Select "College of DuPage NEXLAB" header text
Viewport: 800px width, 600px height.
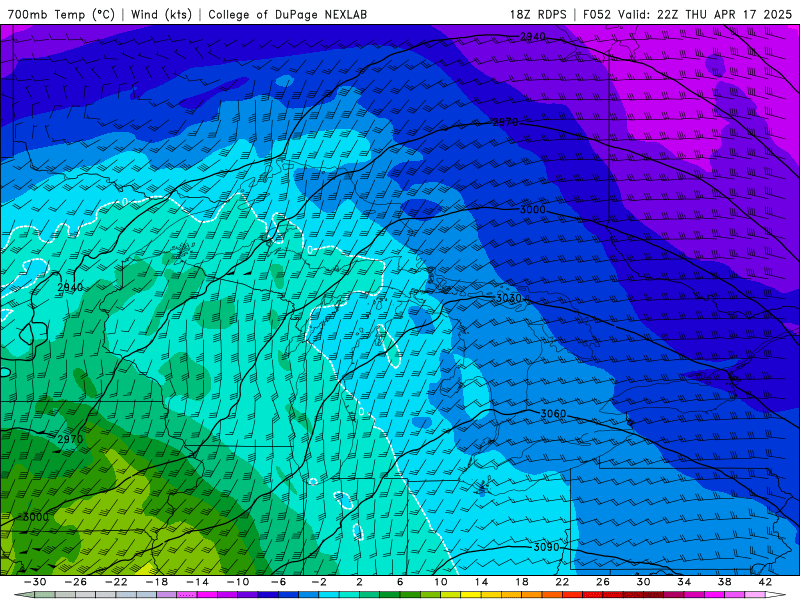[x=287, y=14]
